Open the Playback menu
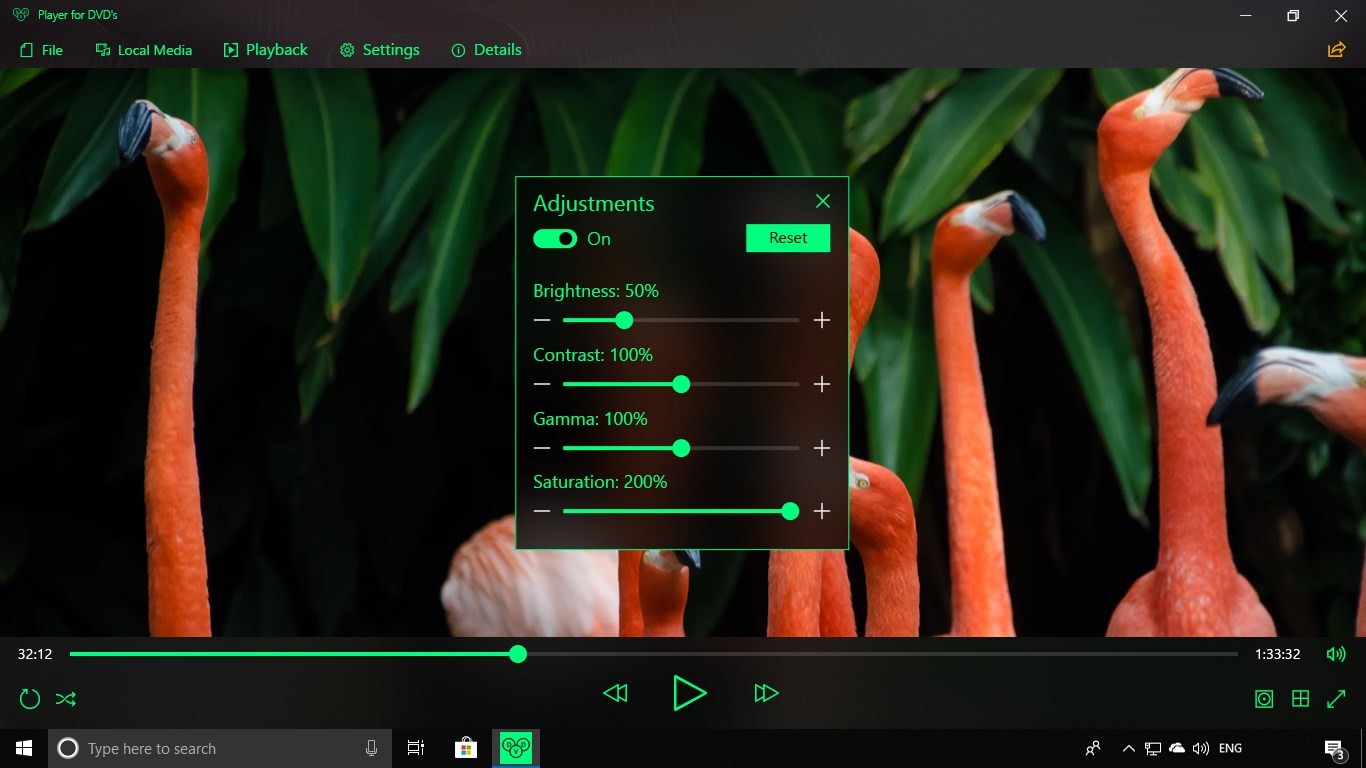The image size is (1366, 768). pyautogui.click(x=265, y=49)
